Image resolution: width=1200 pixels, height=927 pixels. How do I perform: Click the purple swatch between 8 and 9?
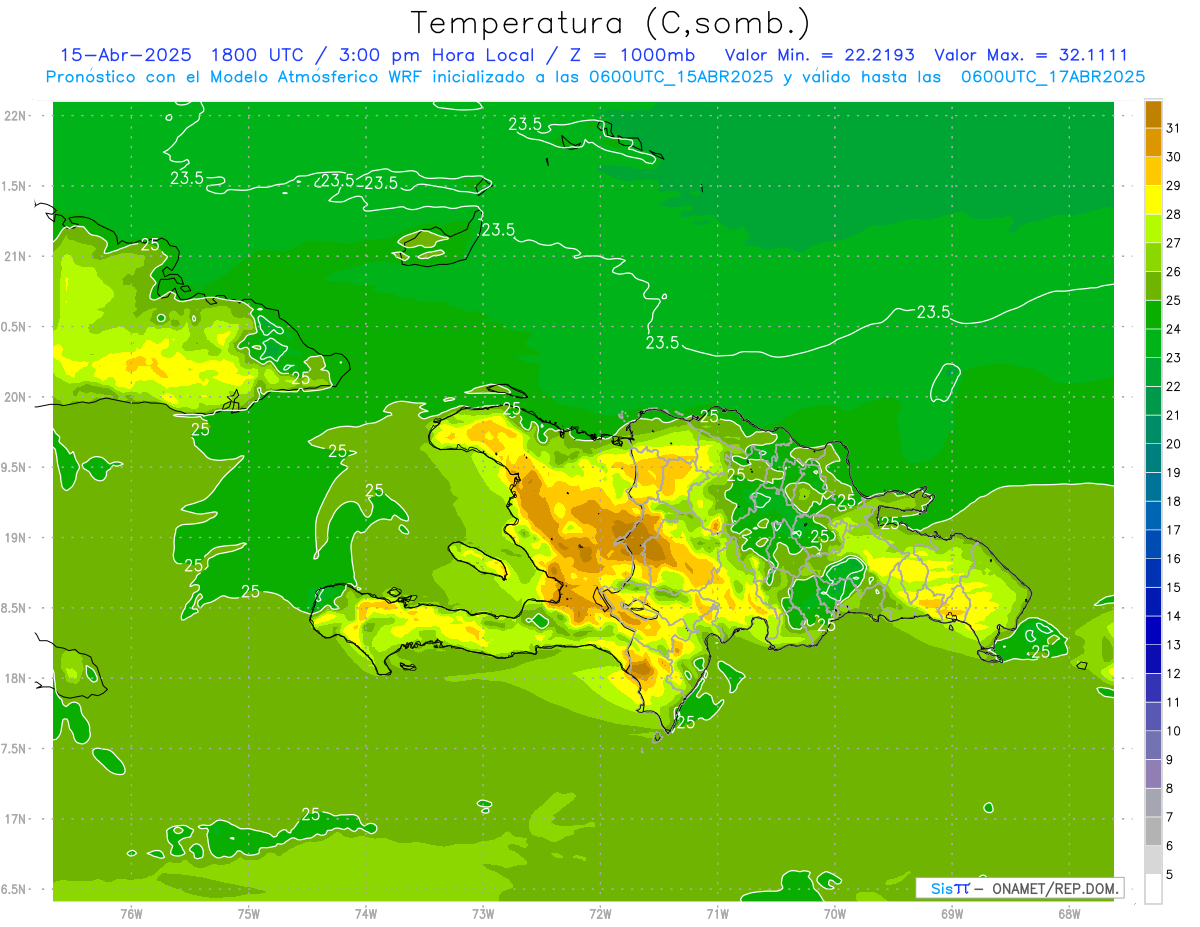point(1153,774)
